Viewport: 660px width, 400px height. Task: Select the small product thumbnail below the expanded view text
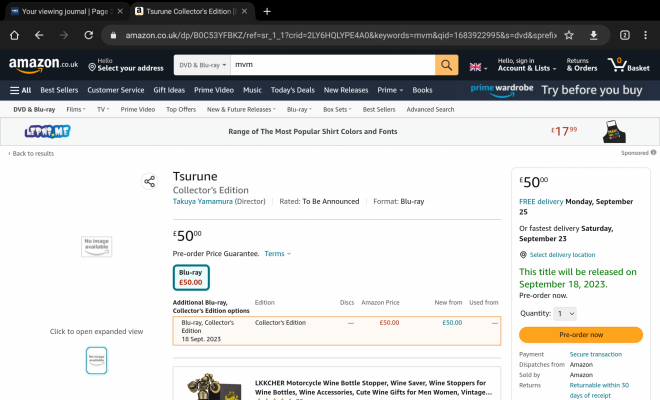tap(96, 360)
